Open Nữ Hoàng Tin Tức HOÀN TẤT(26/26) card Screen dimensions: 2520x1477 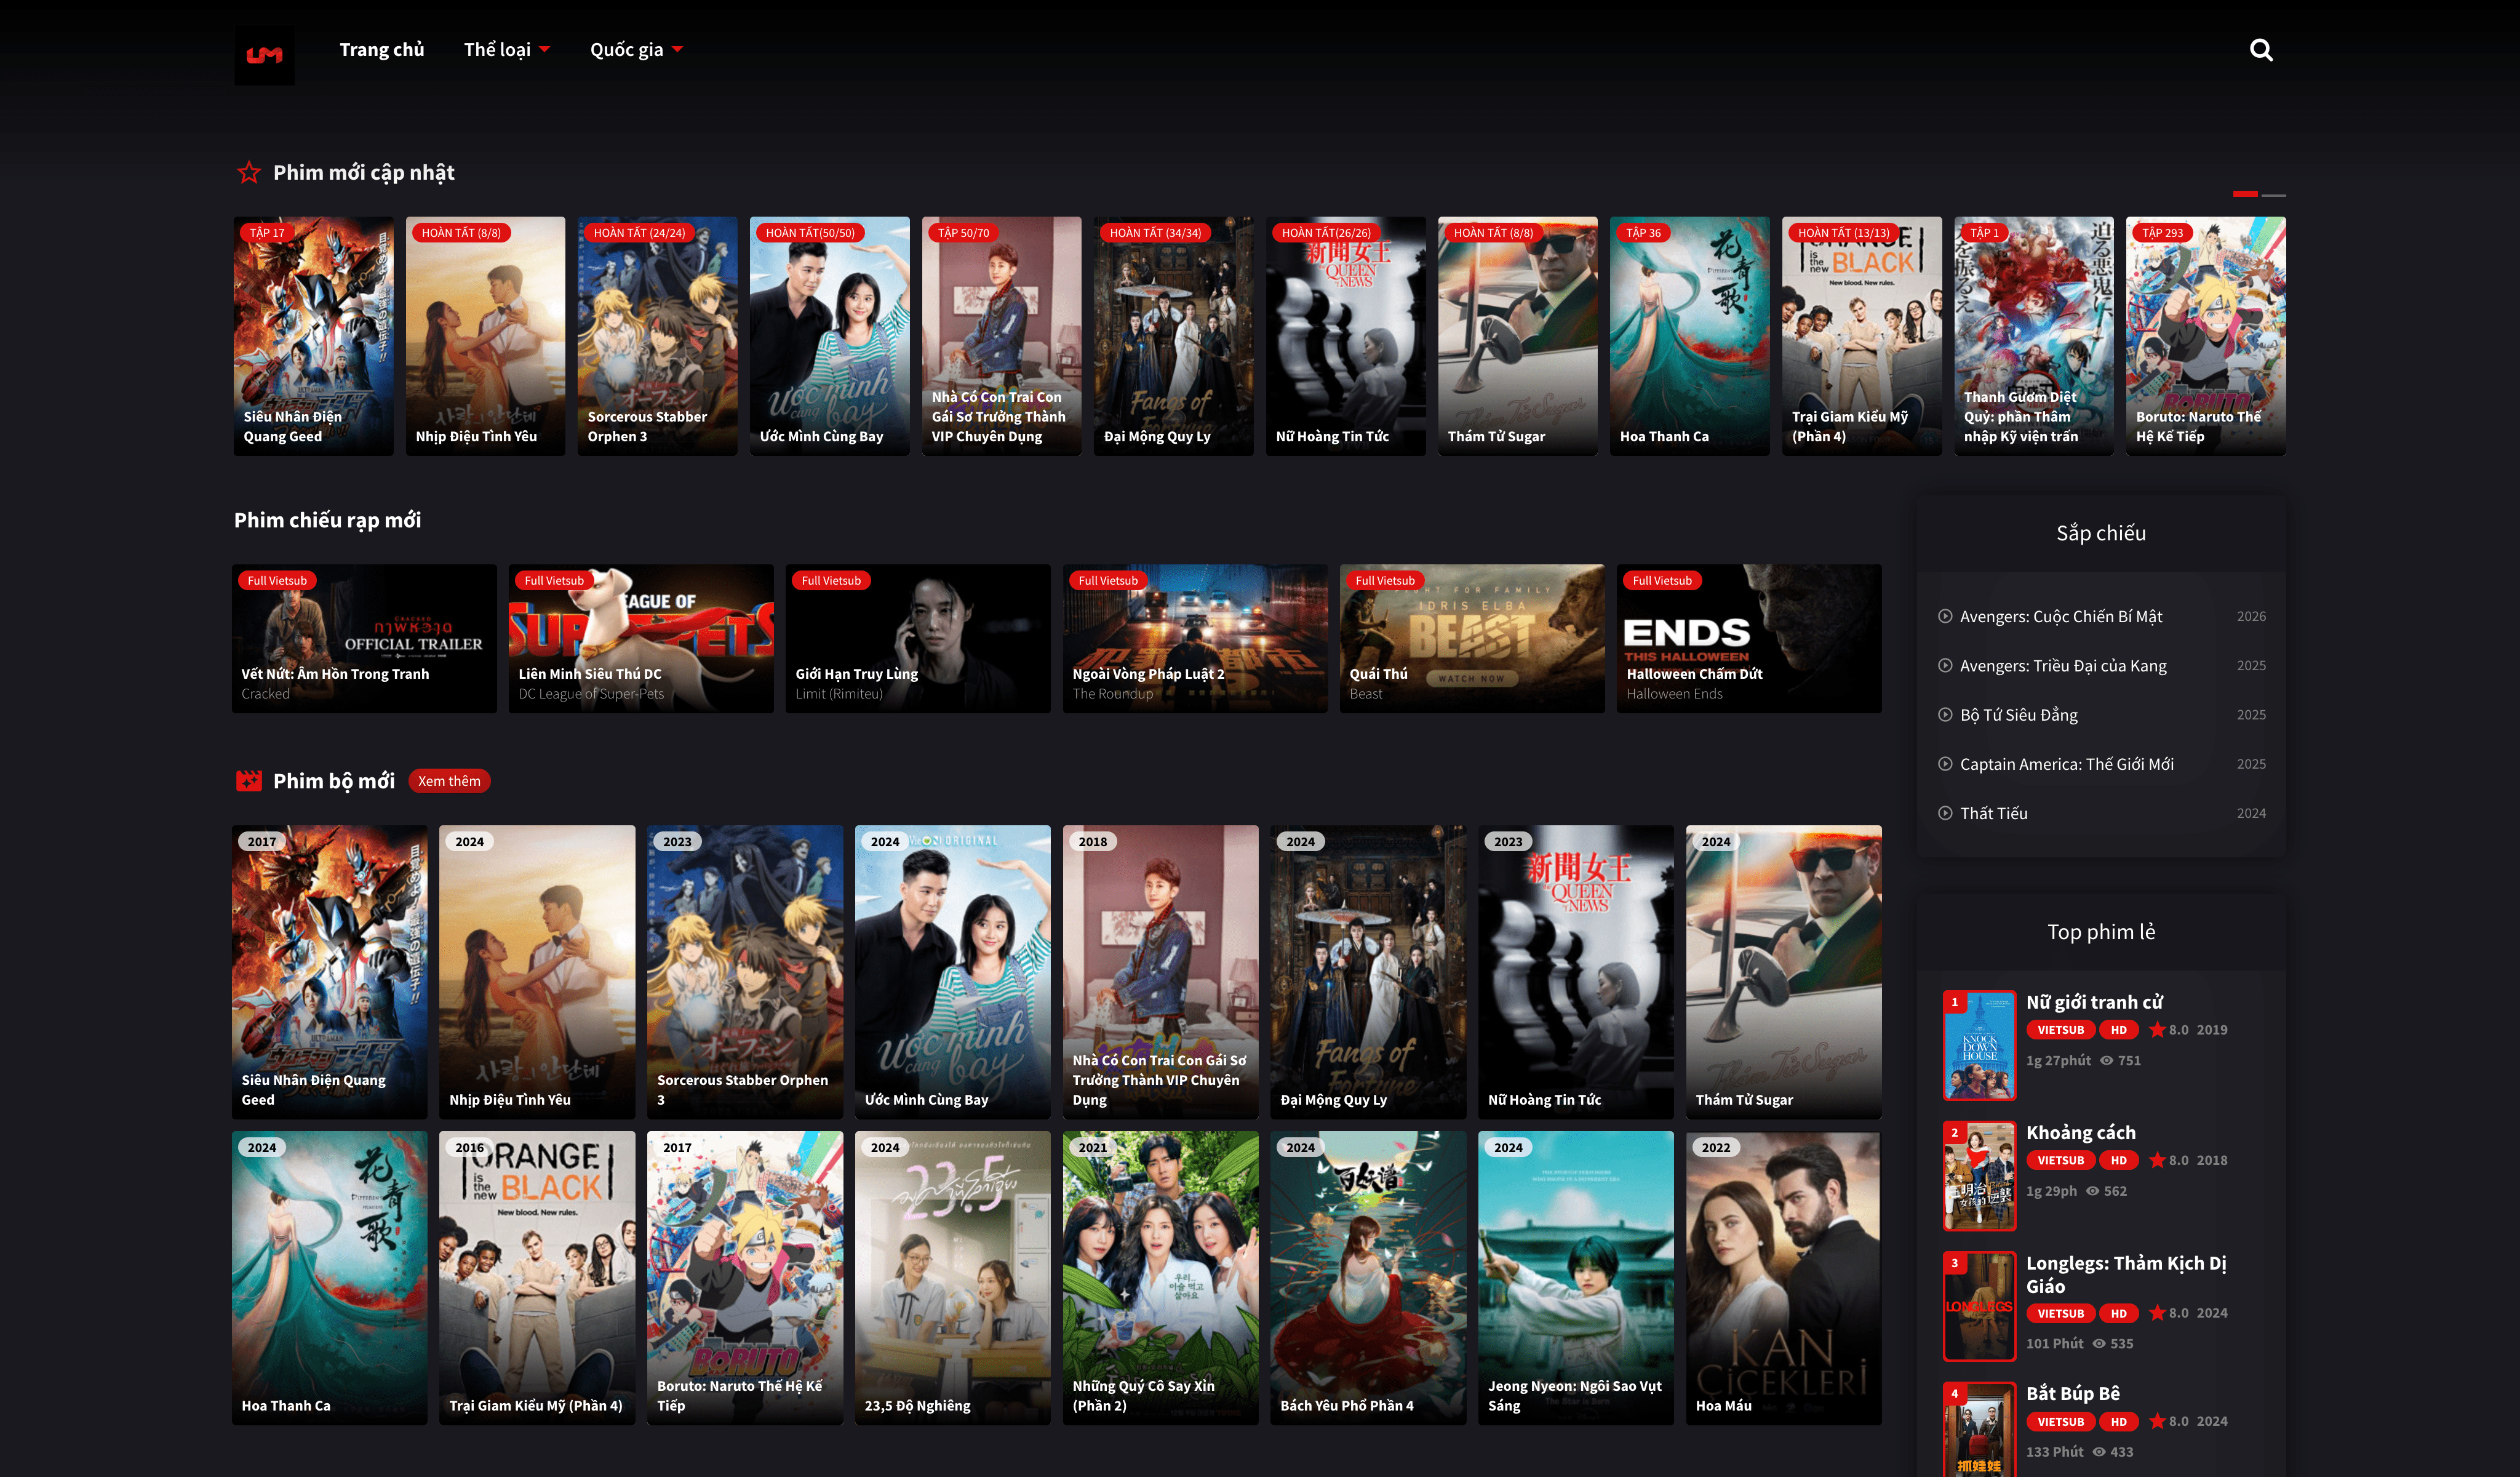tap(1345, 336)
